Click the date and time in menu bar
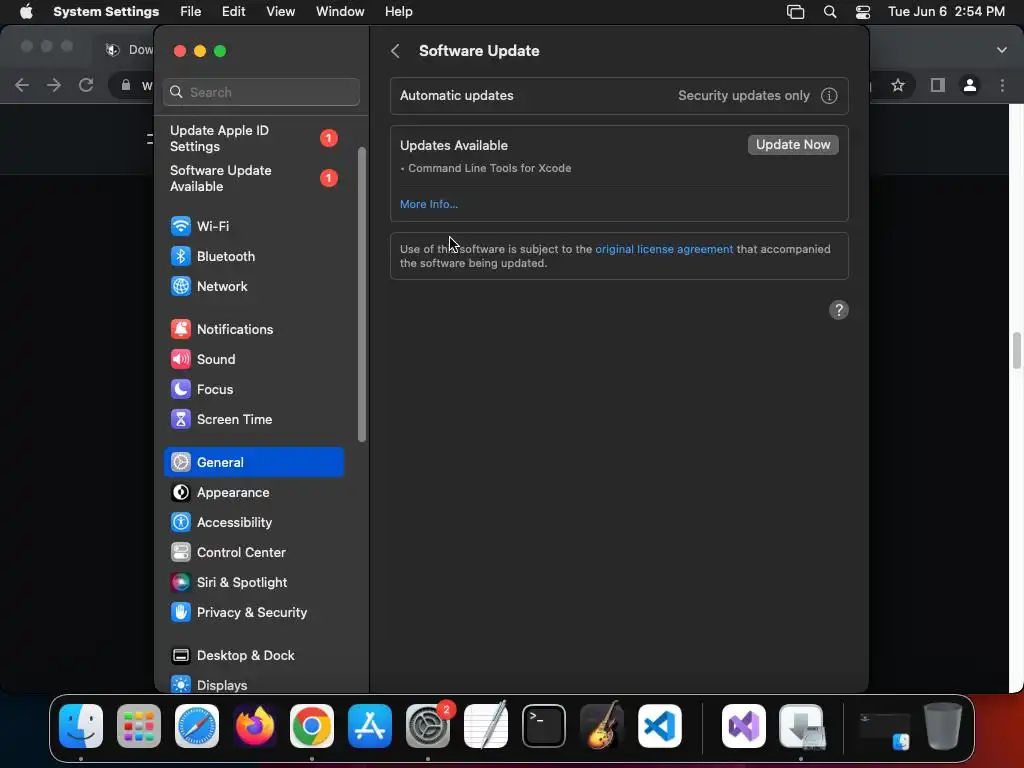The image size is (1024, 768). point(946,12)
